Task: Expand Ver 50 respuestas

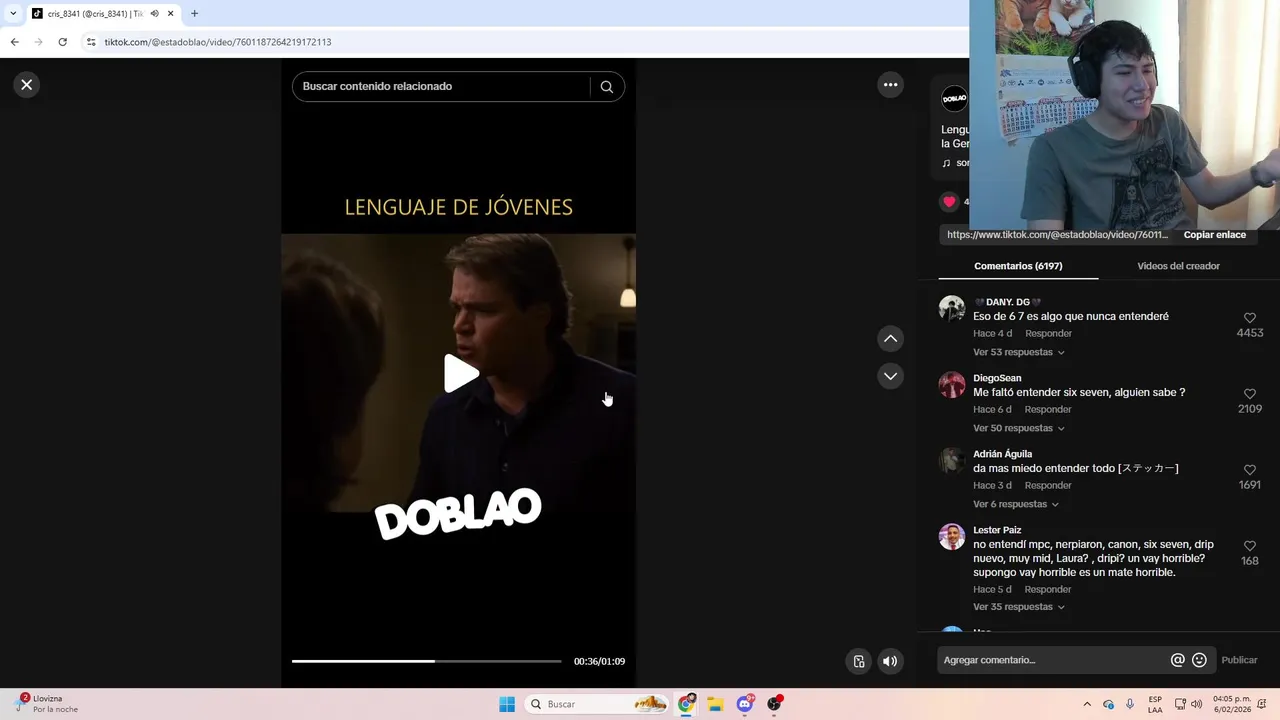Action: point(1018,428)
